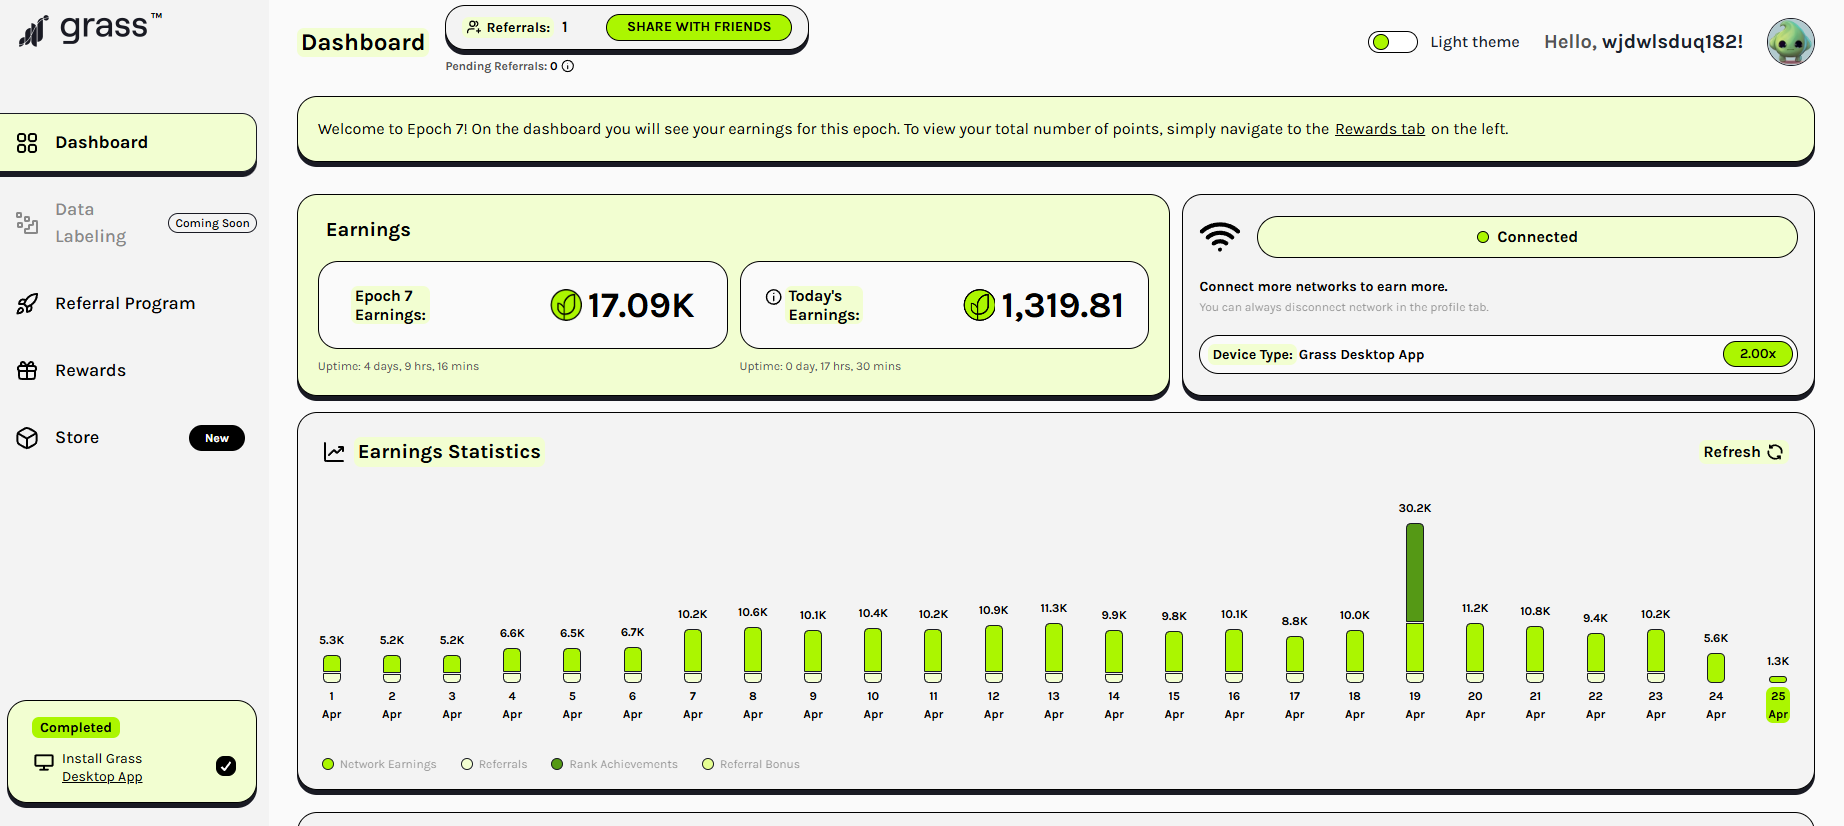Image resolution: width=1844 pixels, height=826 pixels.
Task: Click the Earnings Statistics chart icon
Action: 334,452
